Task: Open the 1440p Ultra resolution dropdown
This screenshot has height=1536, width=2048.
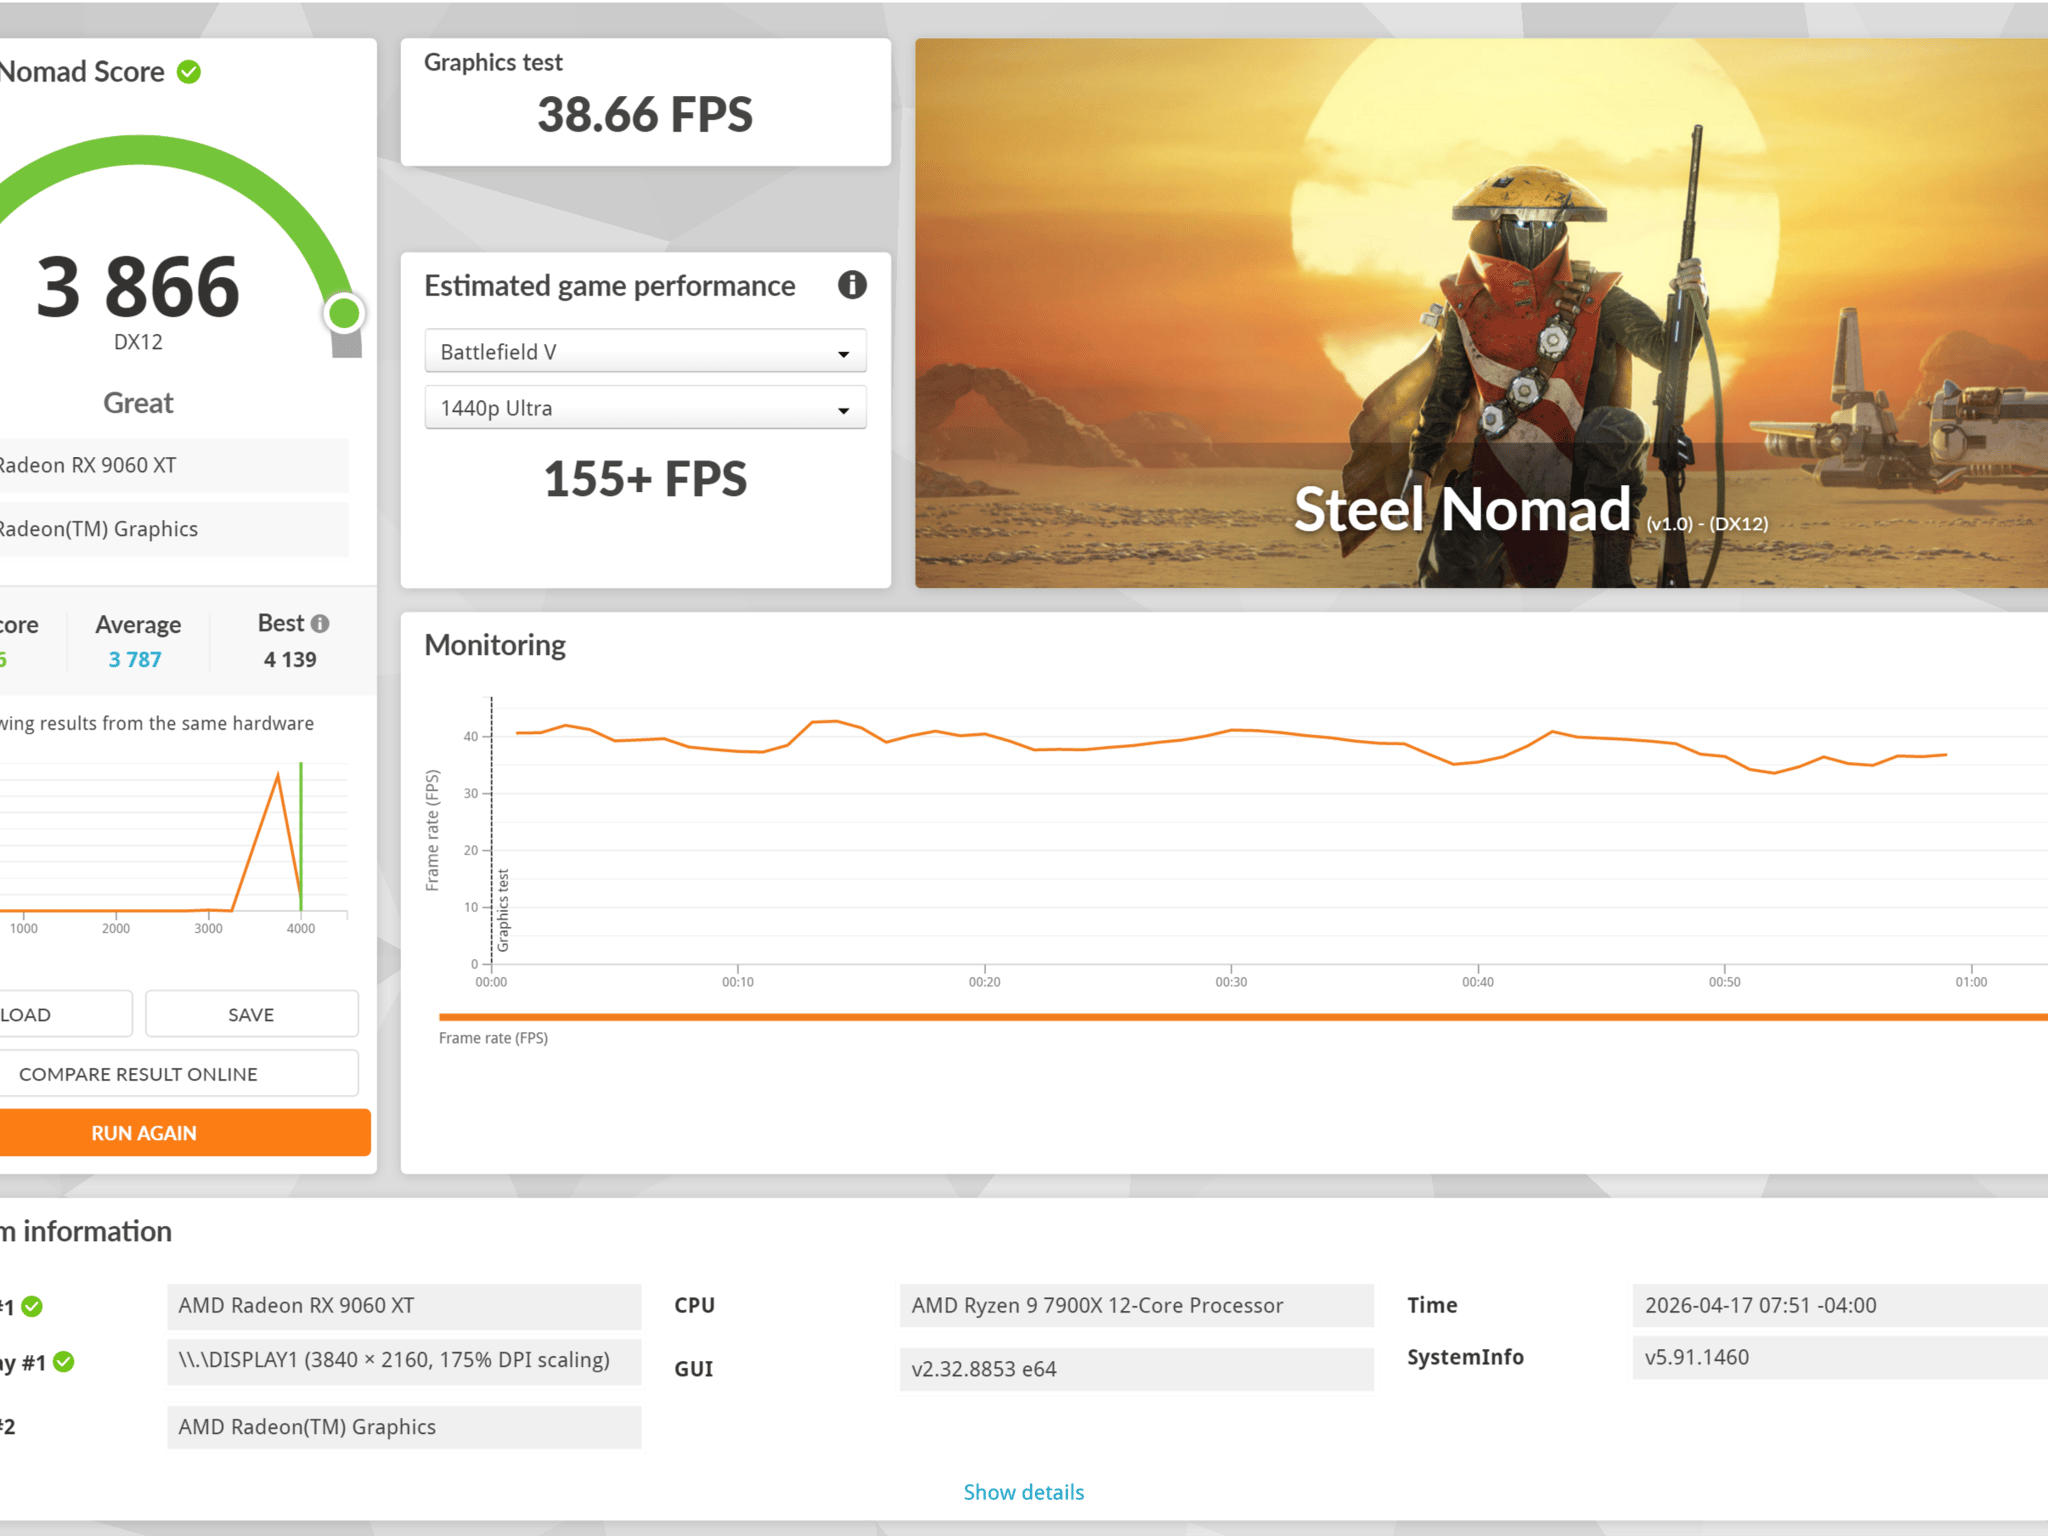Action: click(645, 408)
